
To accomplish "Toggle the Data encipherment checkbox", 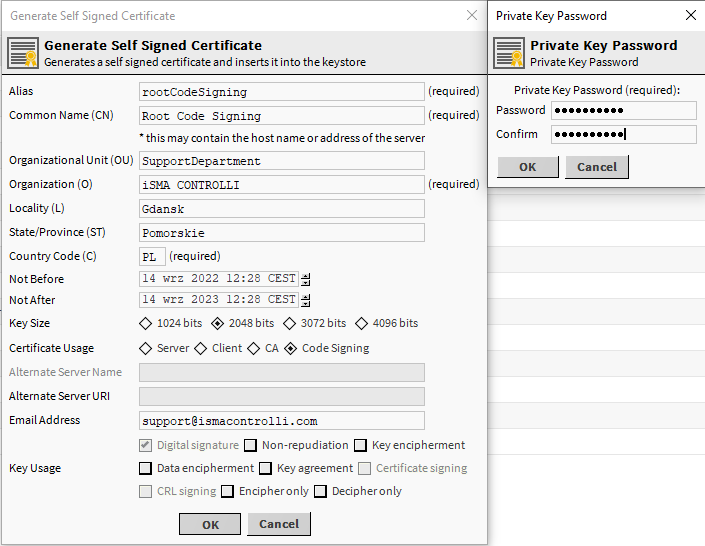I will coord(146,468).
